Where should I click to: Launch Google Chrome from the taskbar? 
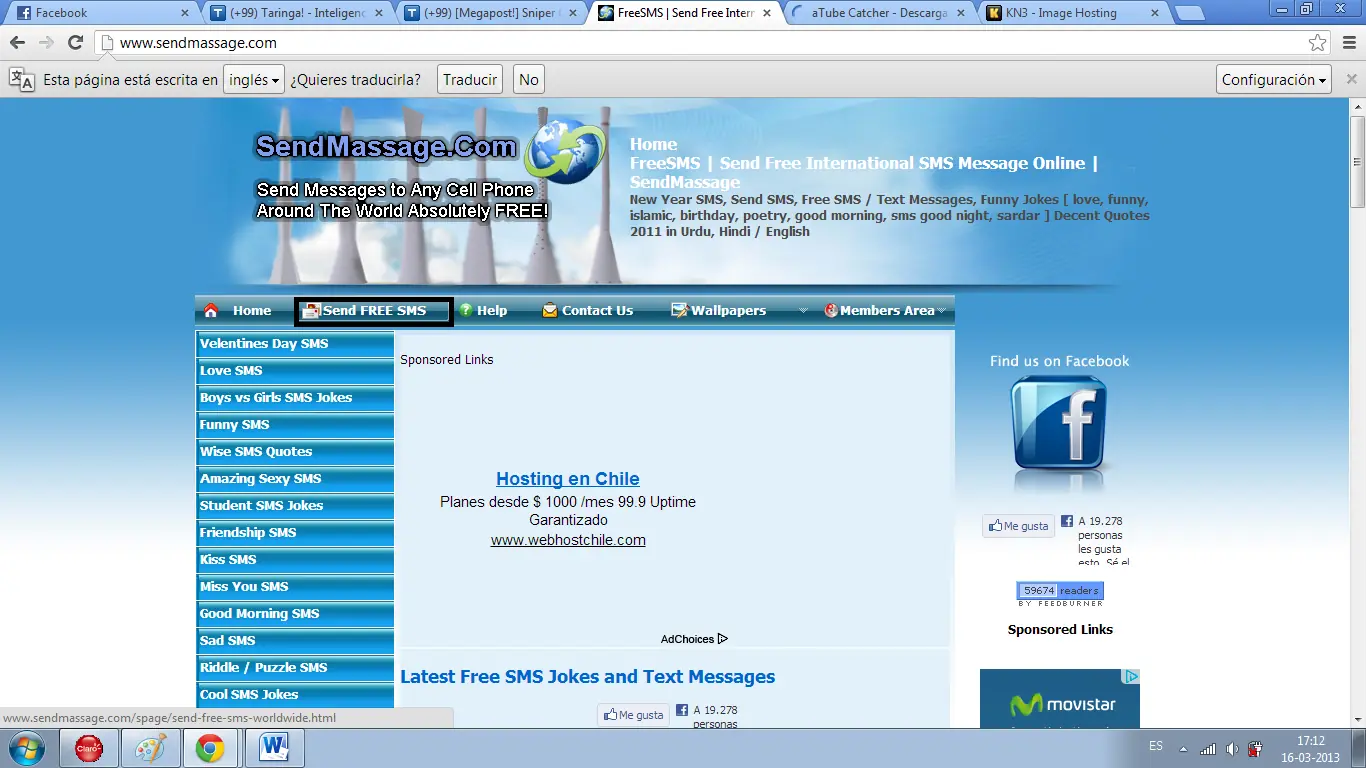(x=210, y=748)
